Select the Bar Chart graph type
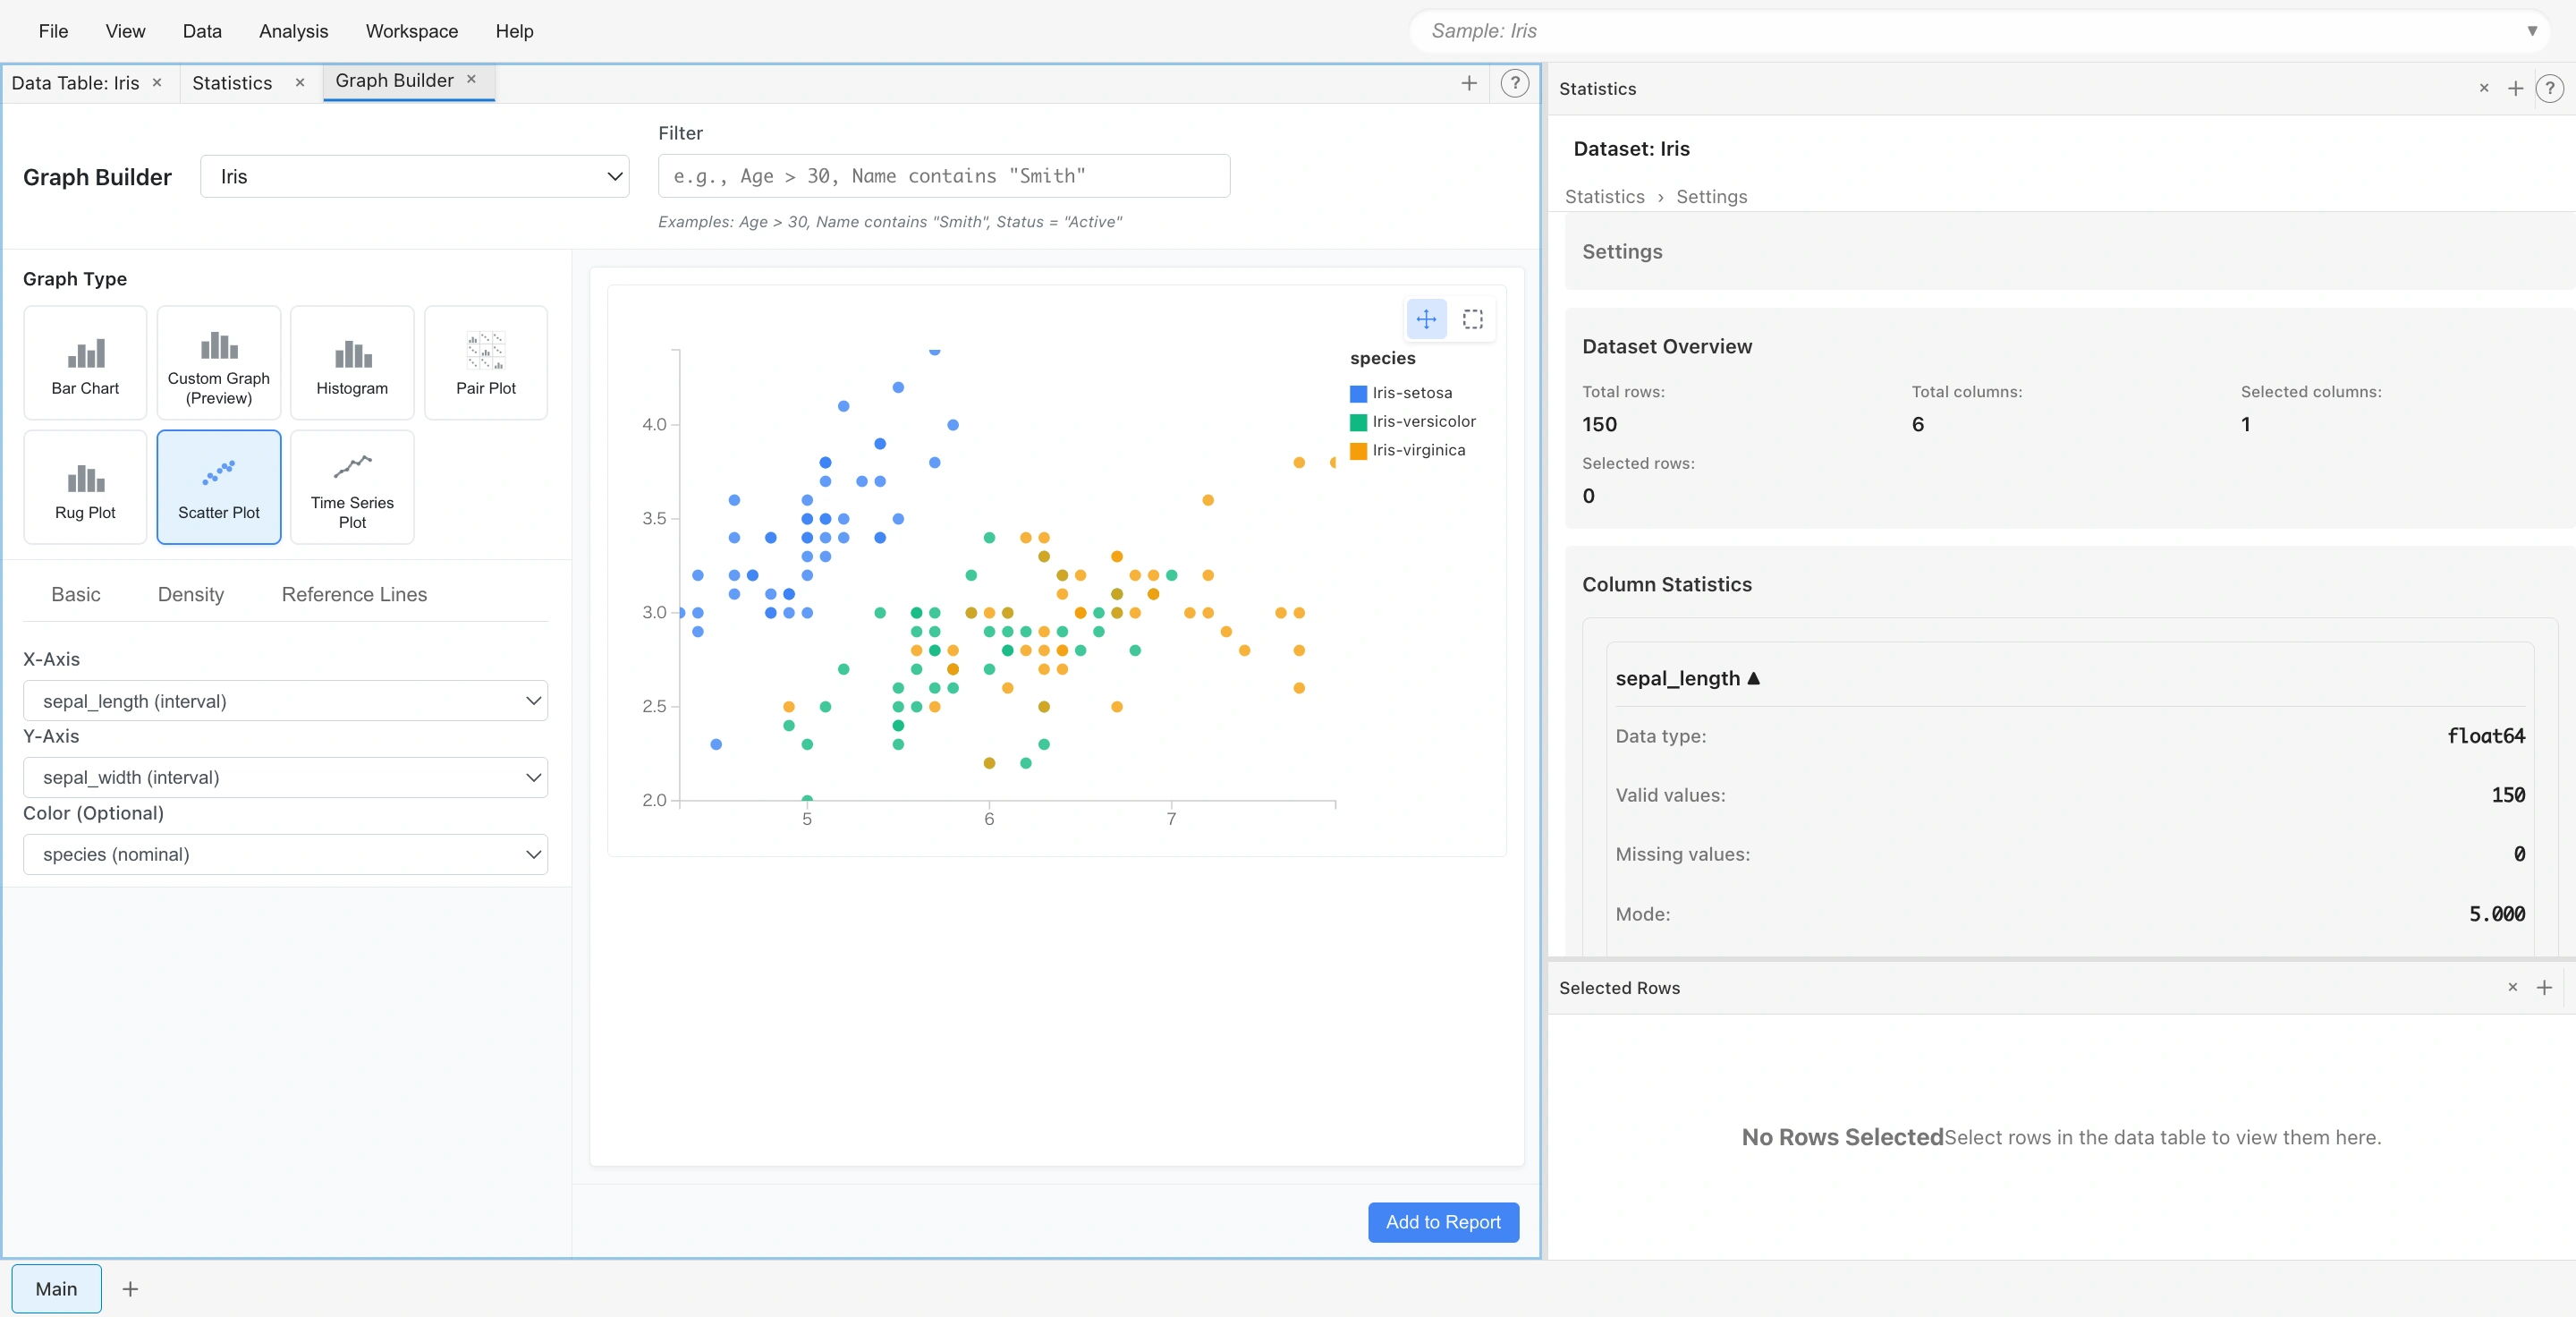2576x1317 pixels. (x=84, y=363)
